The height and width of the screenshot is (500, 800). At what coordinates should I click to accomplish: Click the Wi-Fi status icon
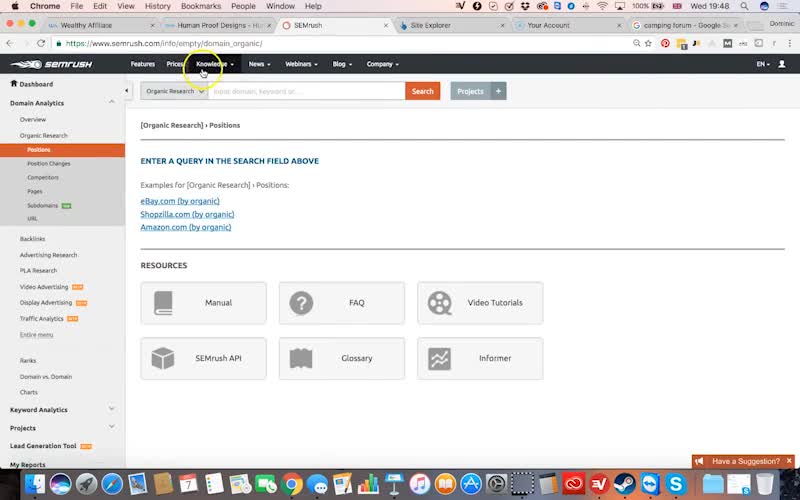tap(603, 6)
